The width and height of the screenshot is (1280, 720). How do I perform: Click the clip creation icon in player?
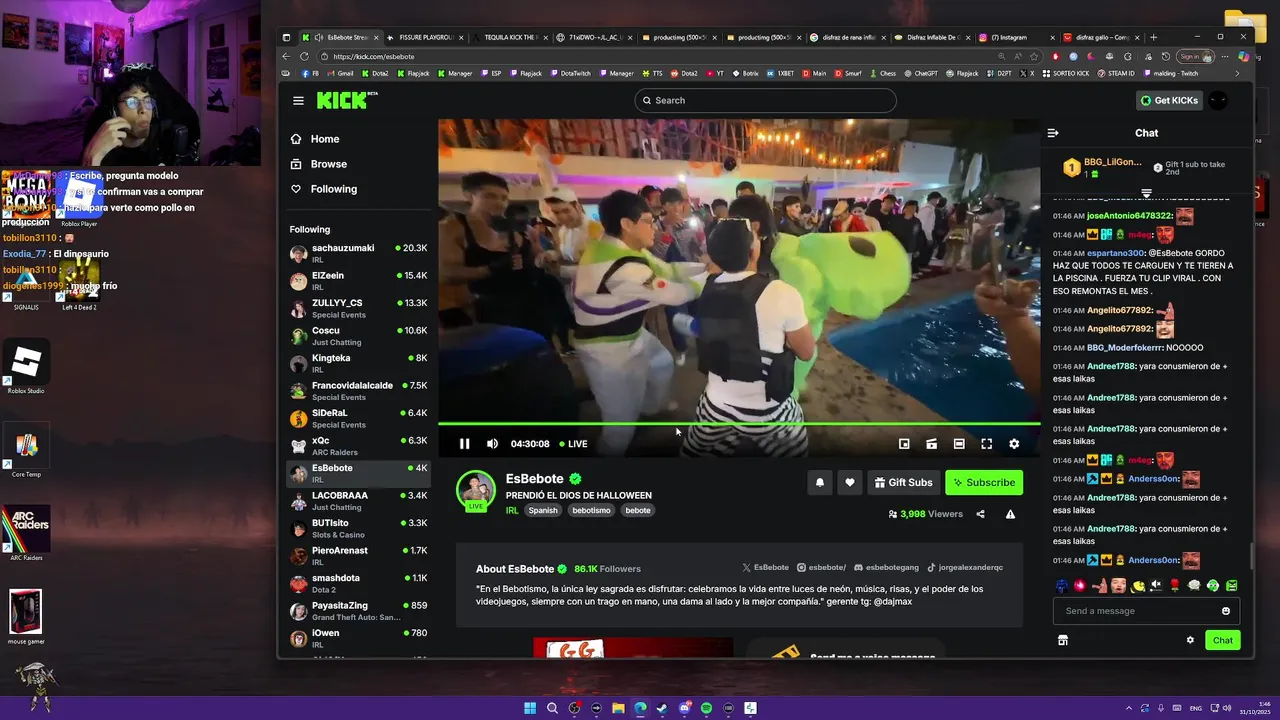tap(931, 444)
